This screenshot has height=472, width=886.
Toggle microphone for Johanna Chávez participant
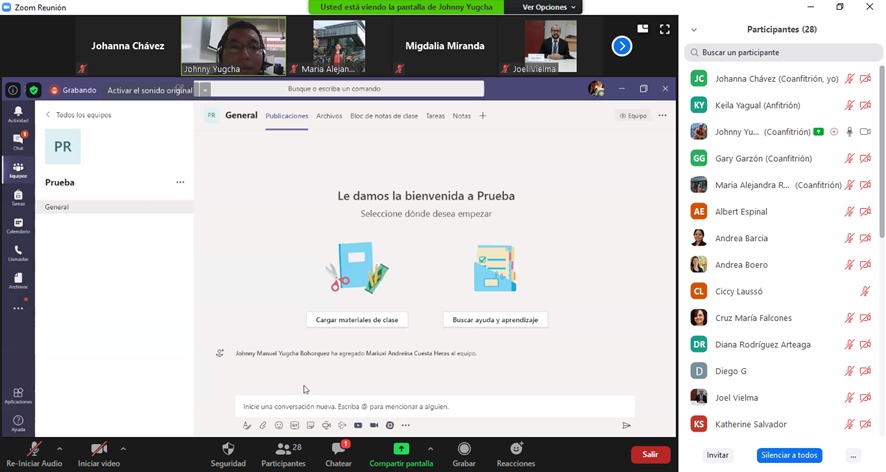coord(849,79)
